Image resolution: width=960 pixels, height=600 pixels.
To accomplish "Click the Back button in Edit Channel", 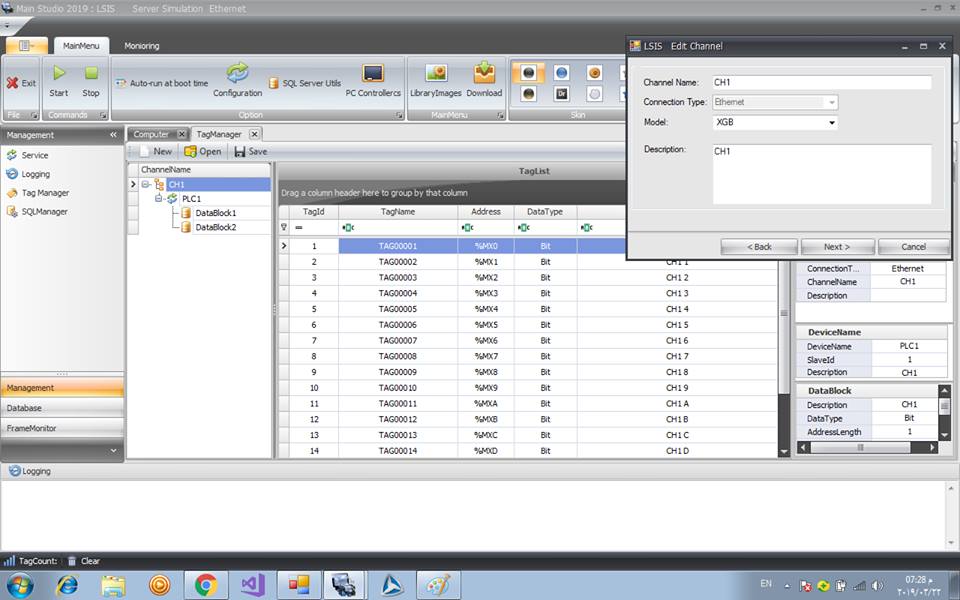I will click(x=759, y=247).
